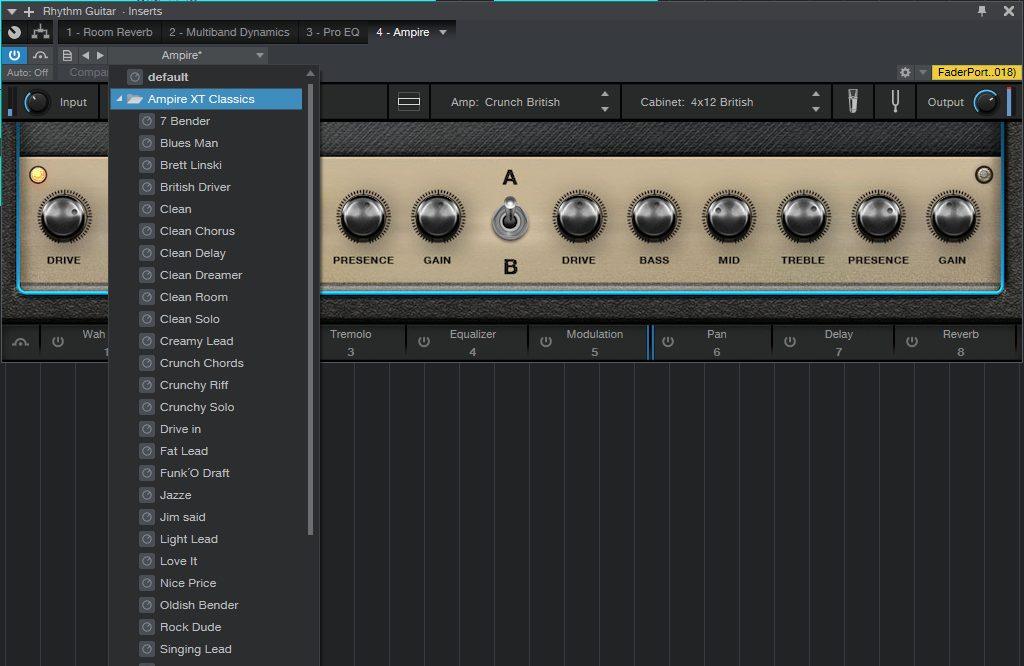Pin the Inserts window
Screen dimensions: 1024x666
click(982, 11)
